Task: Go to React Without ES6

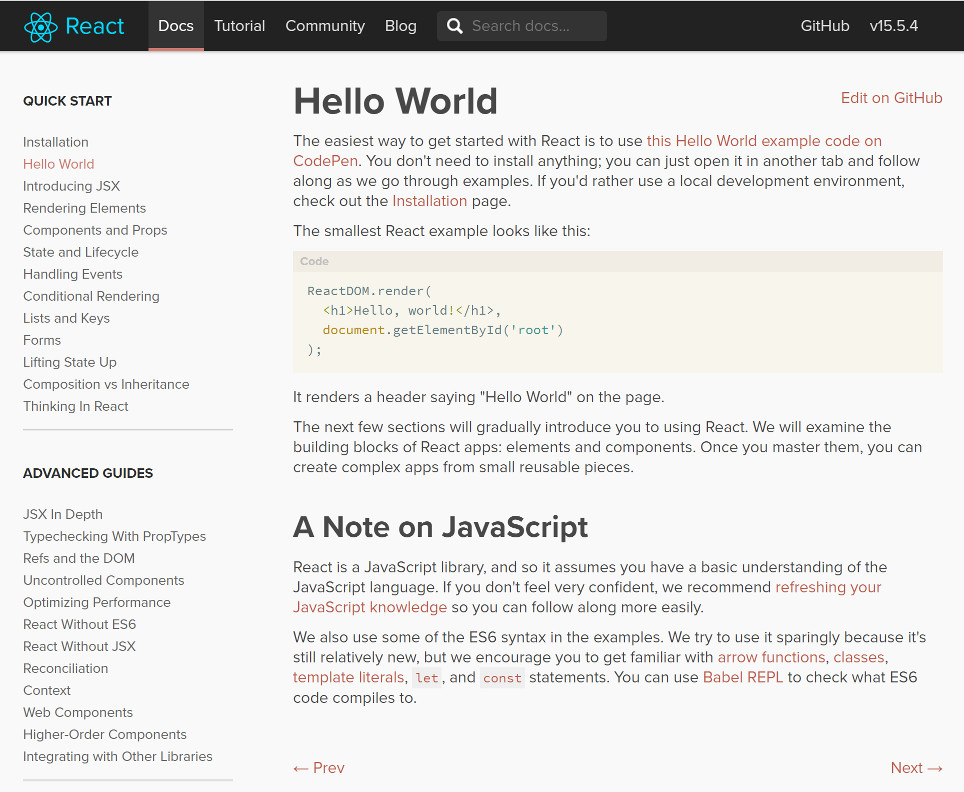Action: coord(80,625)
